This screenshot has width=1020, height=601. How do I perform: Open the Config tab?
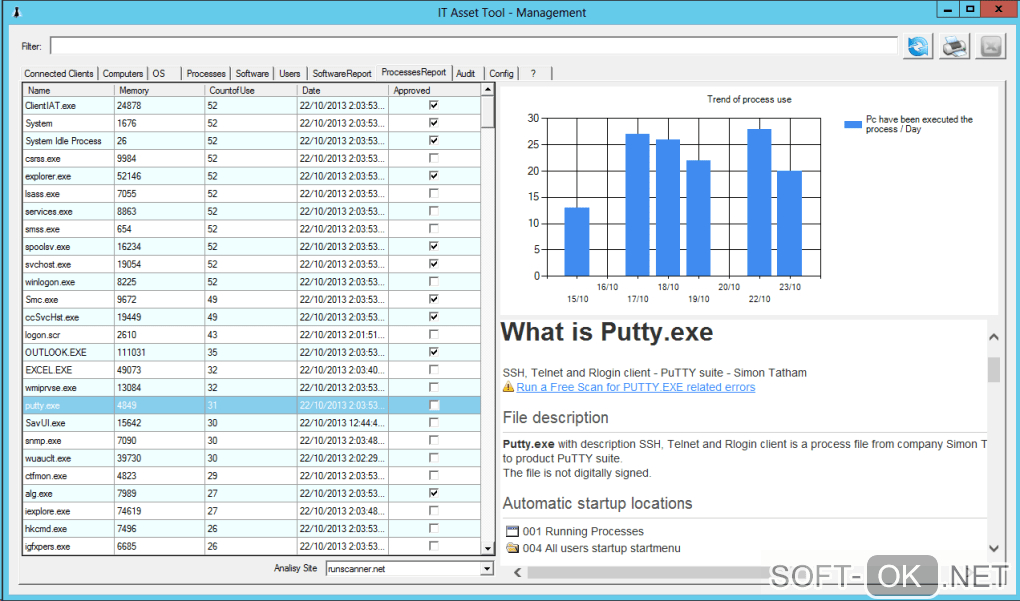501,73
